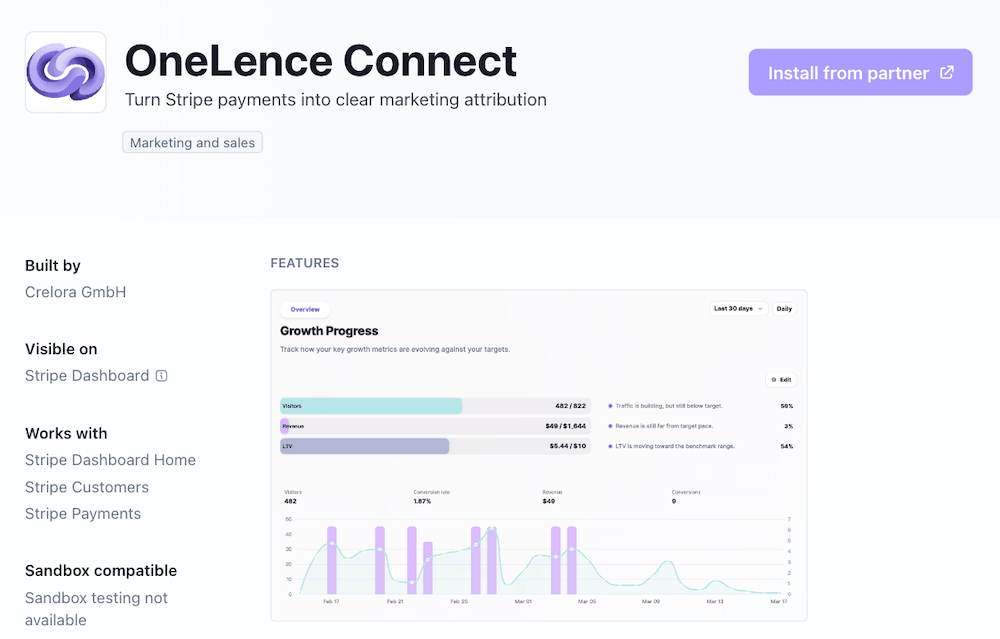
Task: Click the LTV progress bar
Action: pyautogui.click(x=435, y=446)
